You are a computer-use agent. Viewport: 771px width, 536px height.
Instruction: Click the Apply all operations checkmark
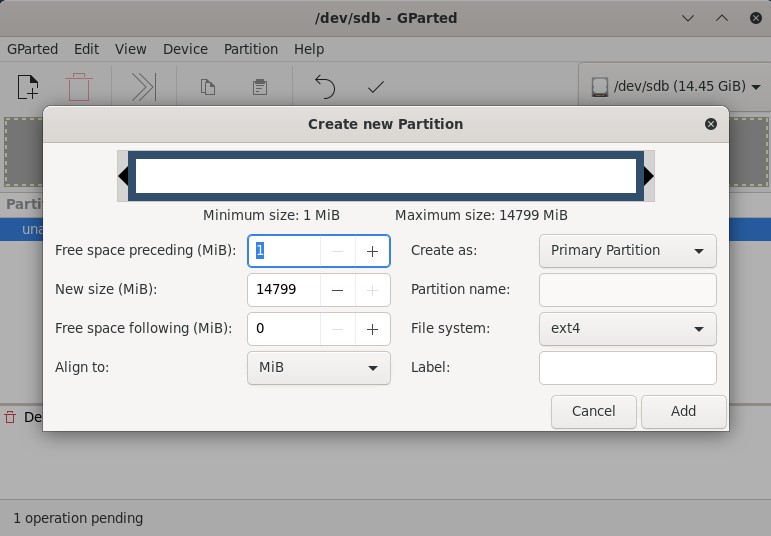[376, 87]
